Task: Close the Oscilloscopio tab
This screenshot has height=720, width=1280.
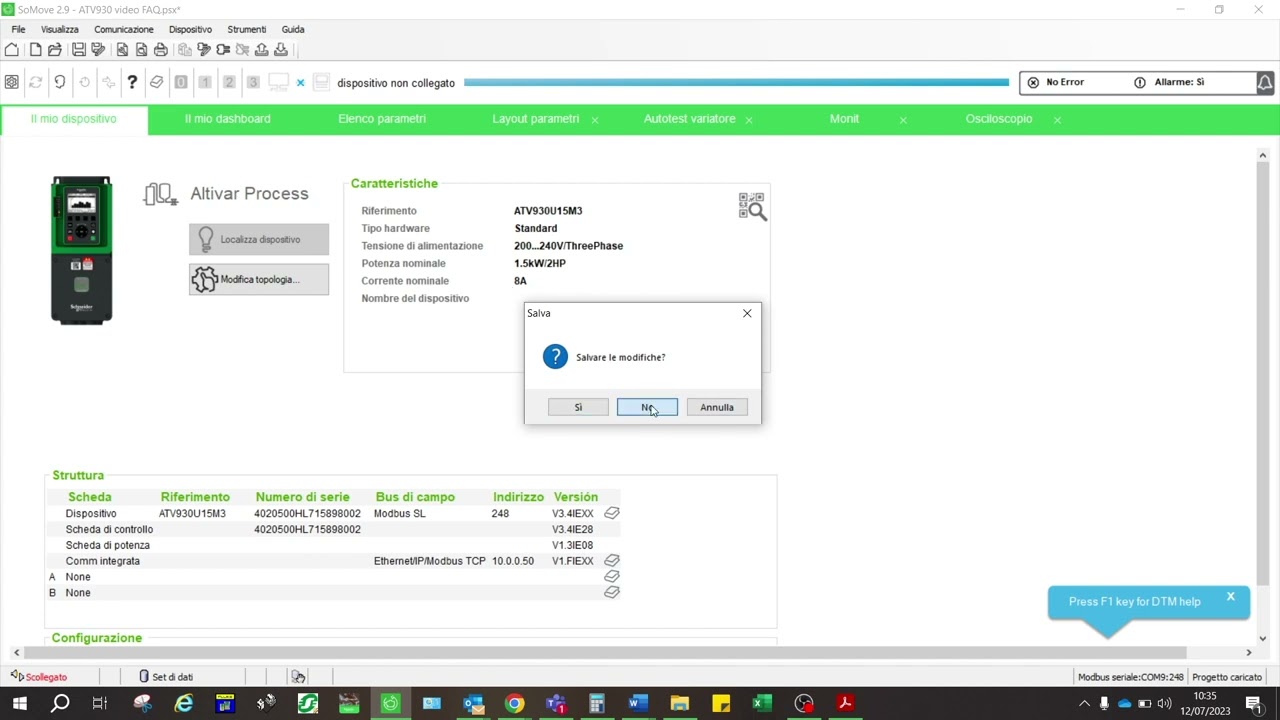Action: click(x=1057, y=120)
